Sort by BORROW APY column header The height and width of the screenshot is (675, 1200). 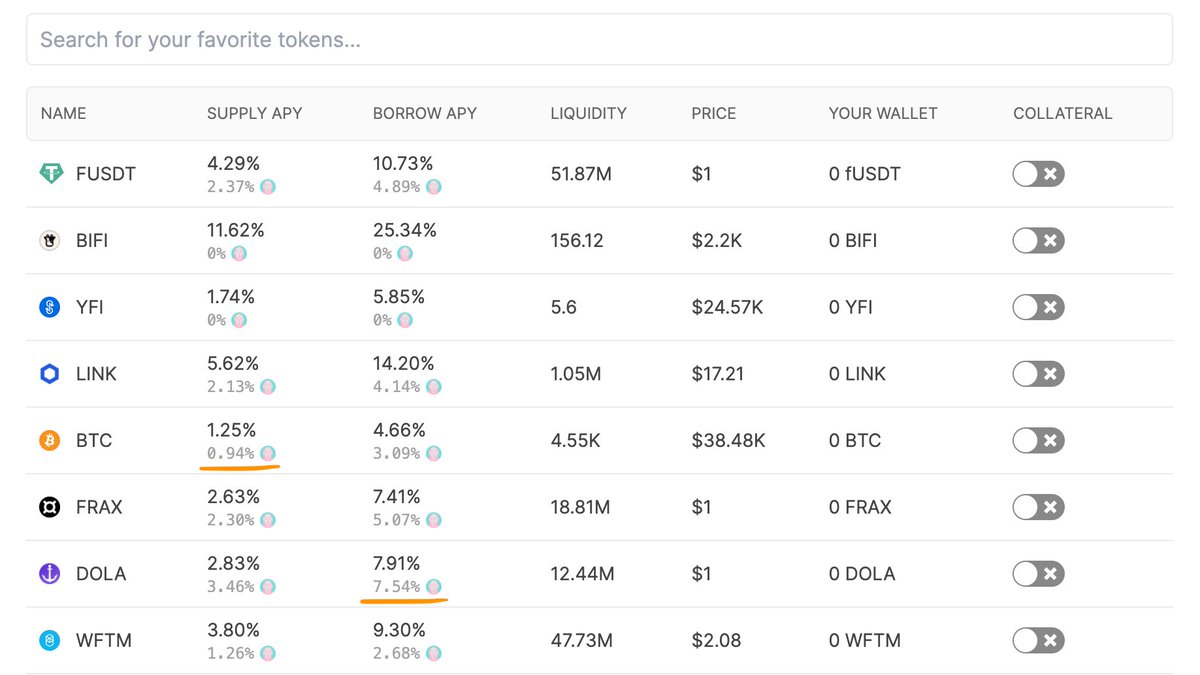(425, 114)
